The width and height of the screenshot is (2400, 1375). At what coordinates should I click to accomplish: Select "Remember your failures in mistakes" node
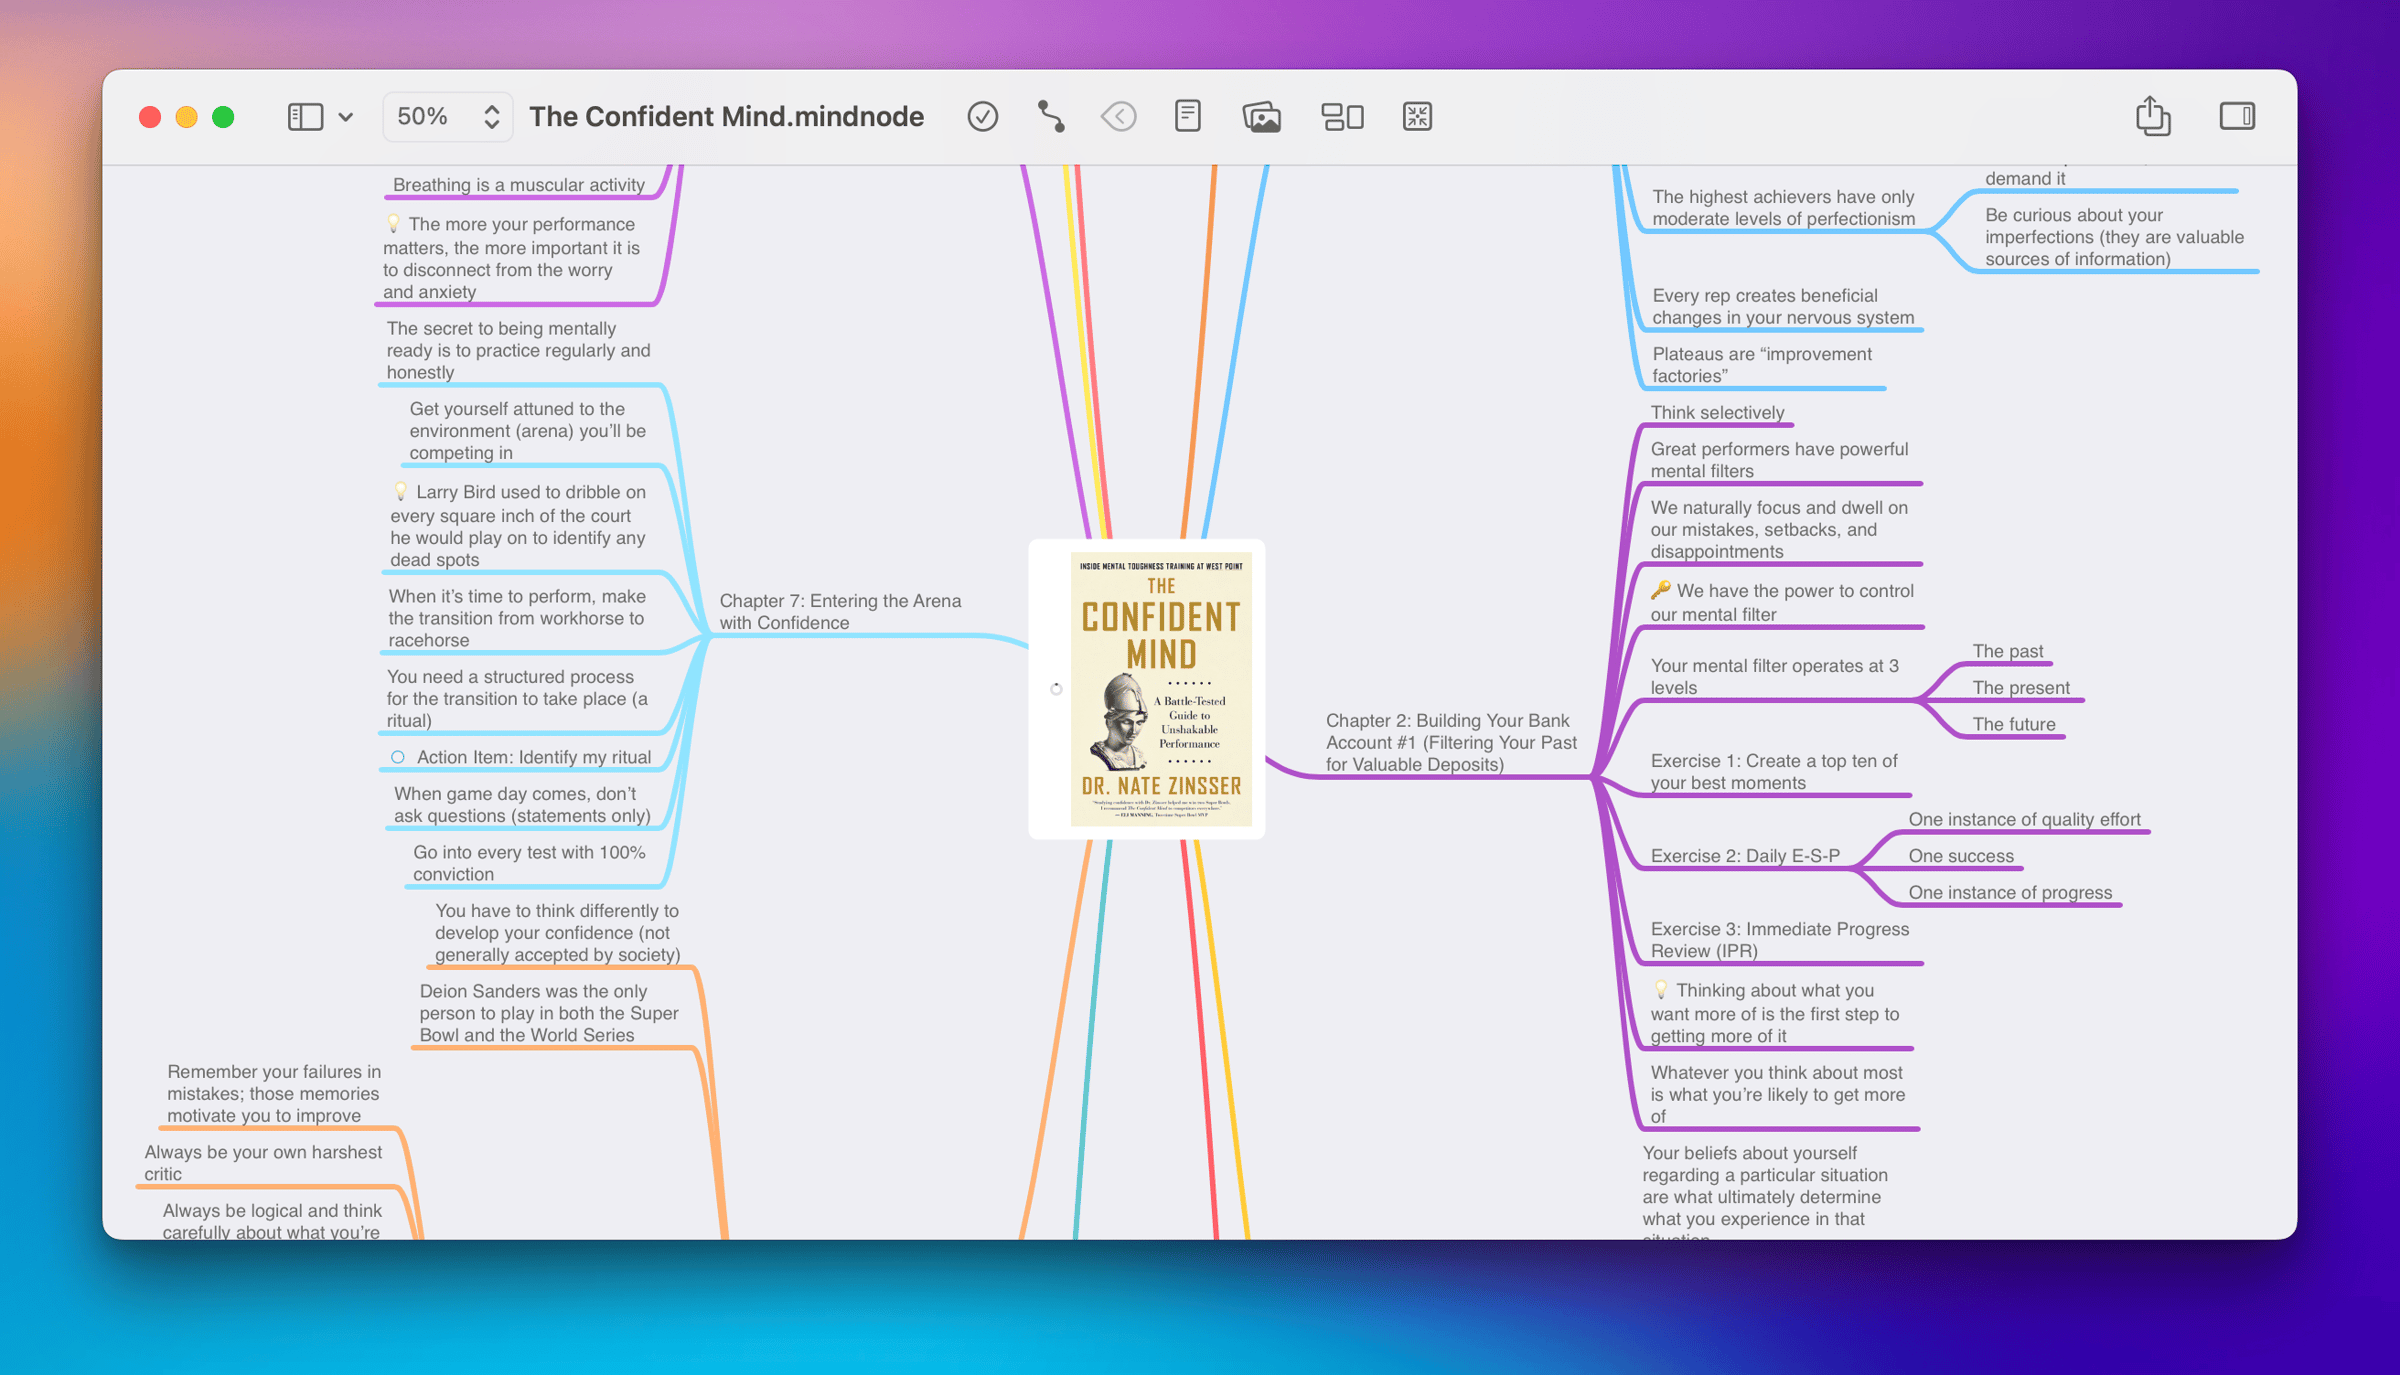(x=273, y=1093)
